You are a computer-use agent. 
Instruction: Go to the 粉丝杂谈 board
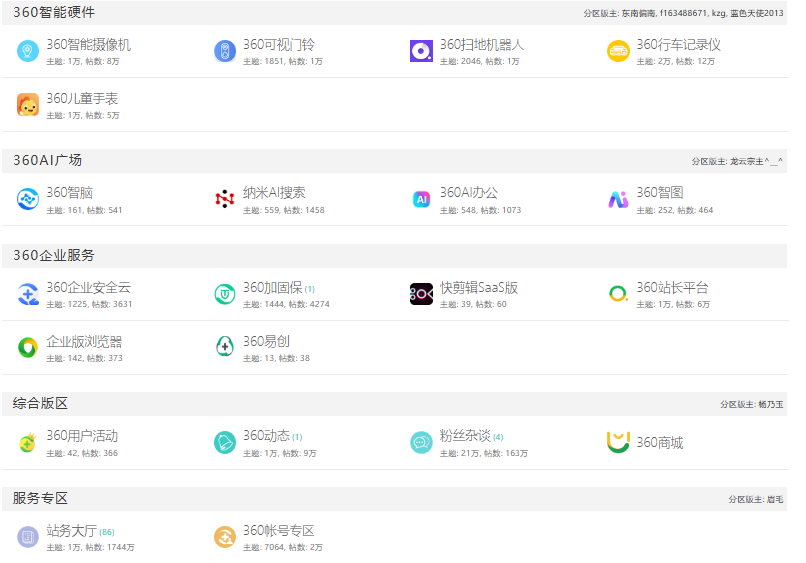tap(465, 437)
